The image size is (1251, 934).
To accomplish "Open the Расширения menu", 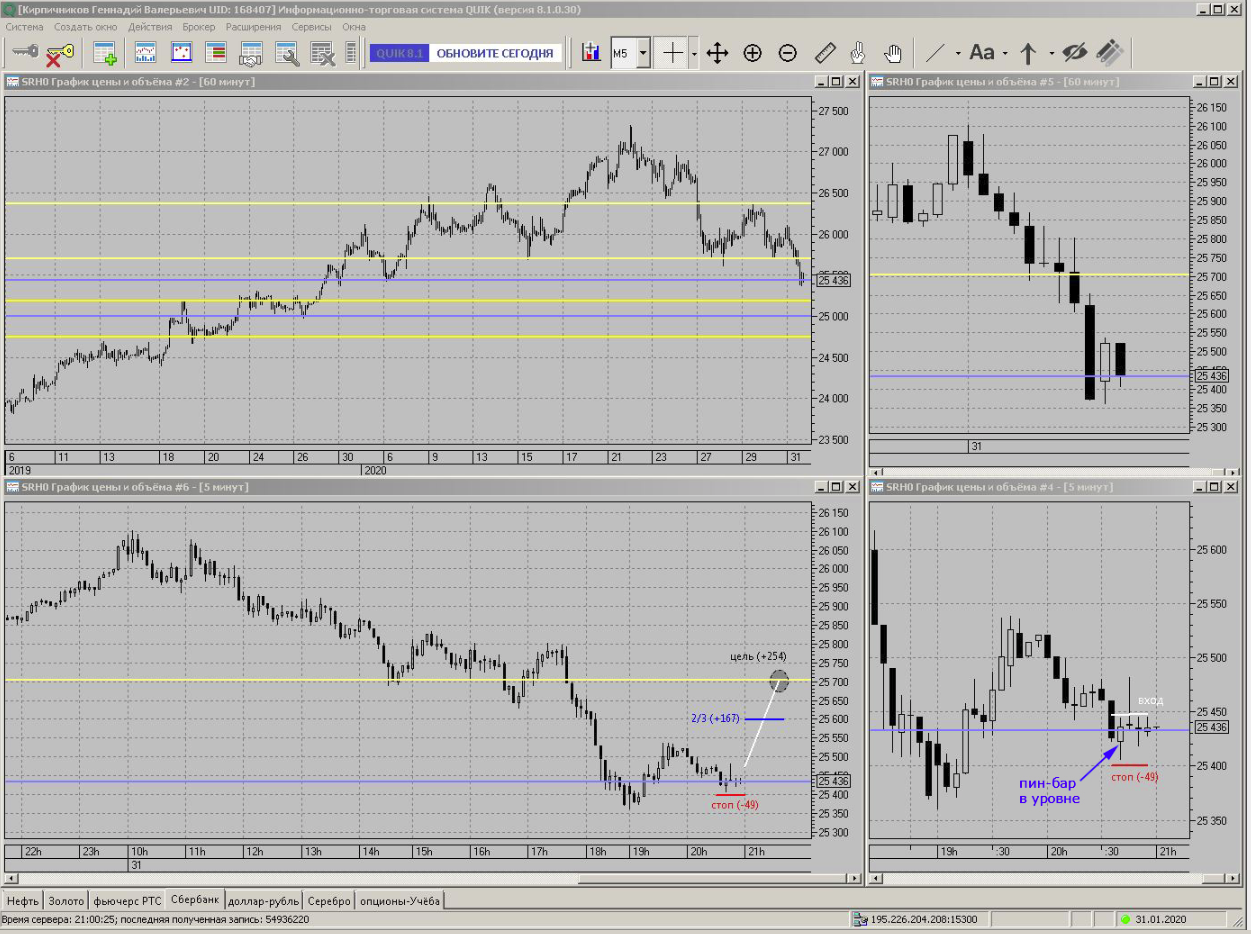I will 254,27.
